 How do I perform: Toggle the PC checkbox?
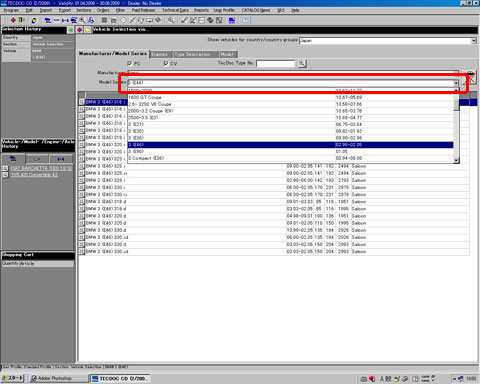pyautogui.click(x=130, y=63)
